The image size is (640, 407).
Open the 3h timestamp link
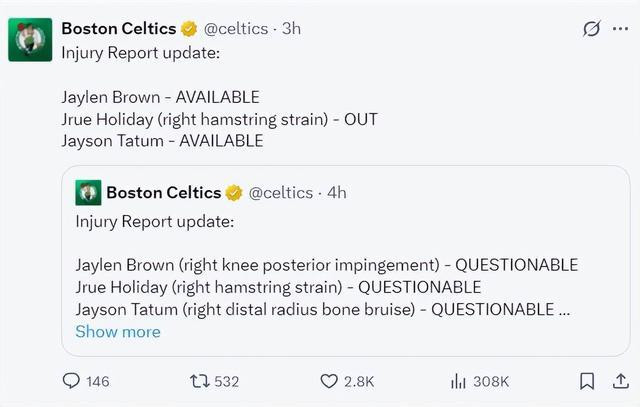[291, 29]
